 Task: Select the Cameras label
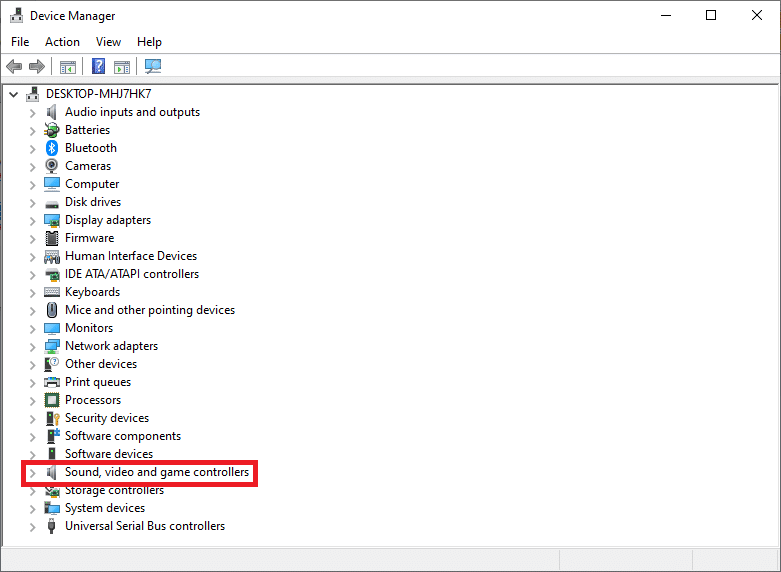[88, 166]
